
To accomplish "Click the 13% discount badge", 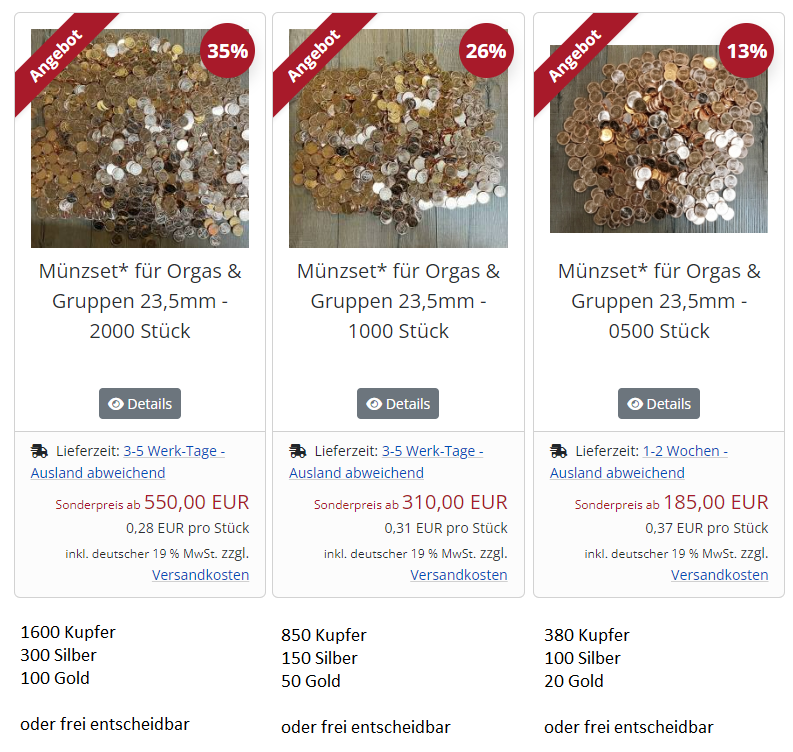I will tap(746, 51).
